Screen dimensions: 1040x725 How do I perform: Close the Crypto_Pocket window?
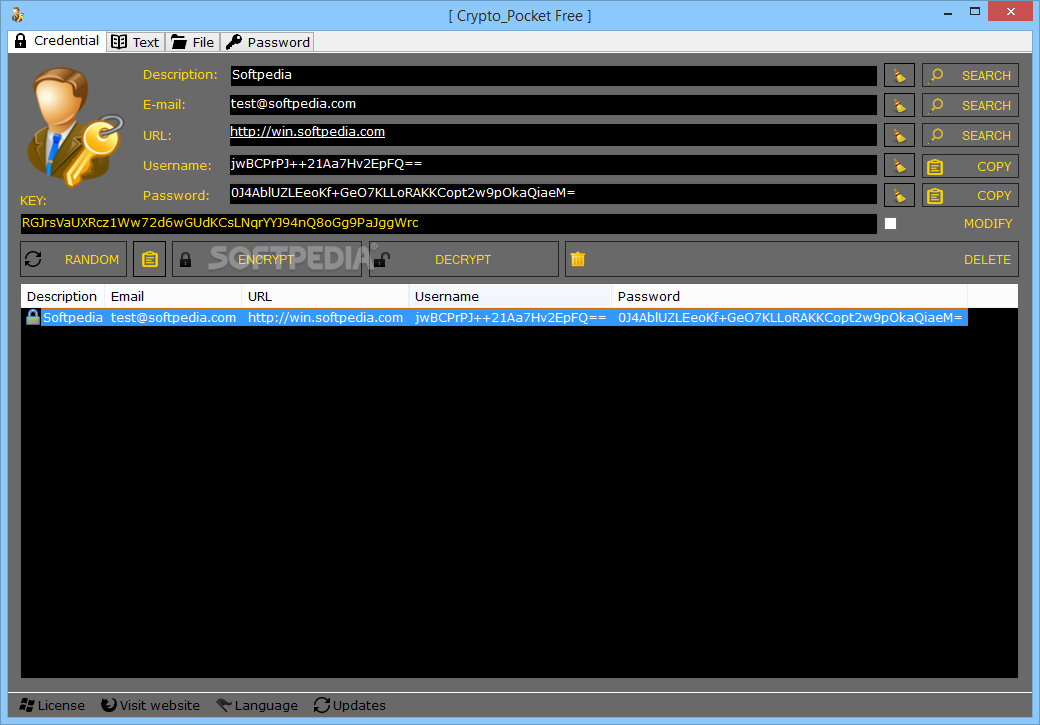pos(1010,11)
